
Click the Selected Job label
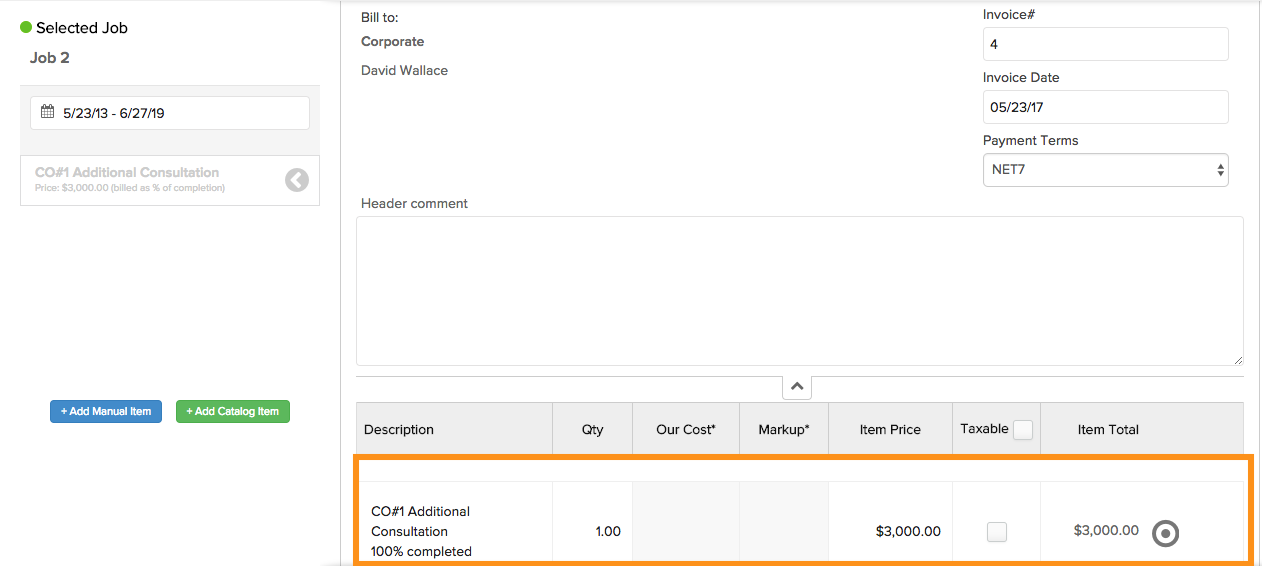tap(82, 28)
